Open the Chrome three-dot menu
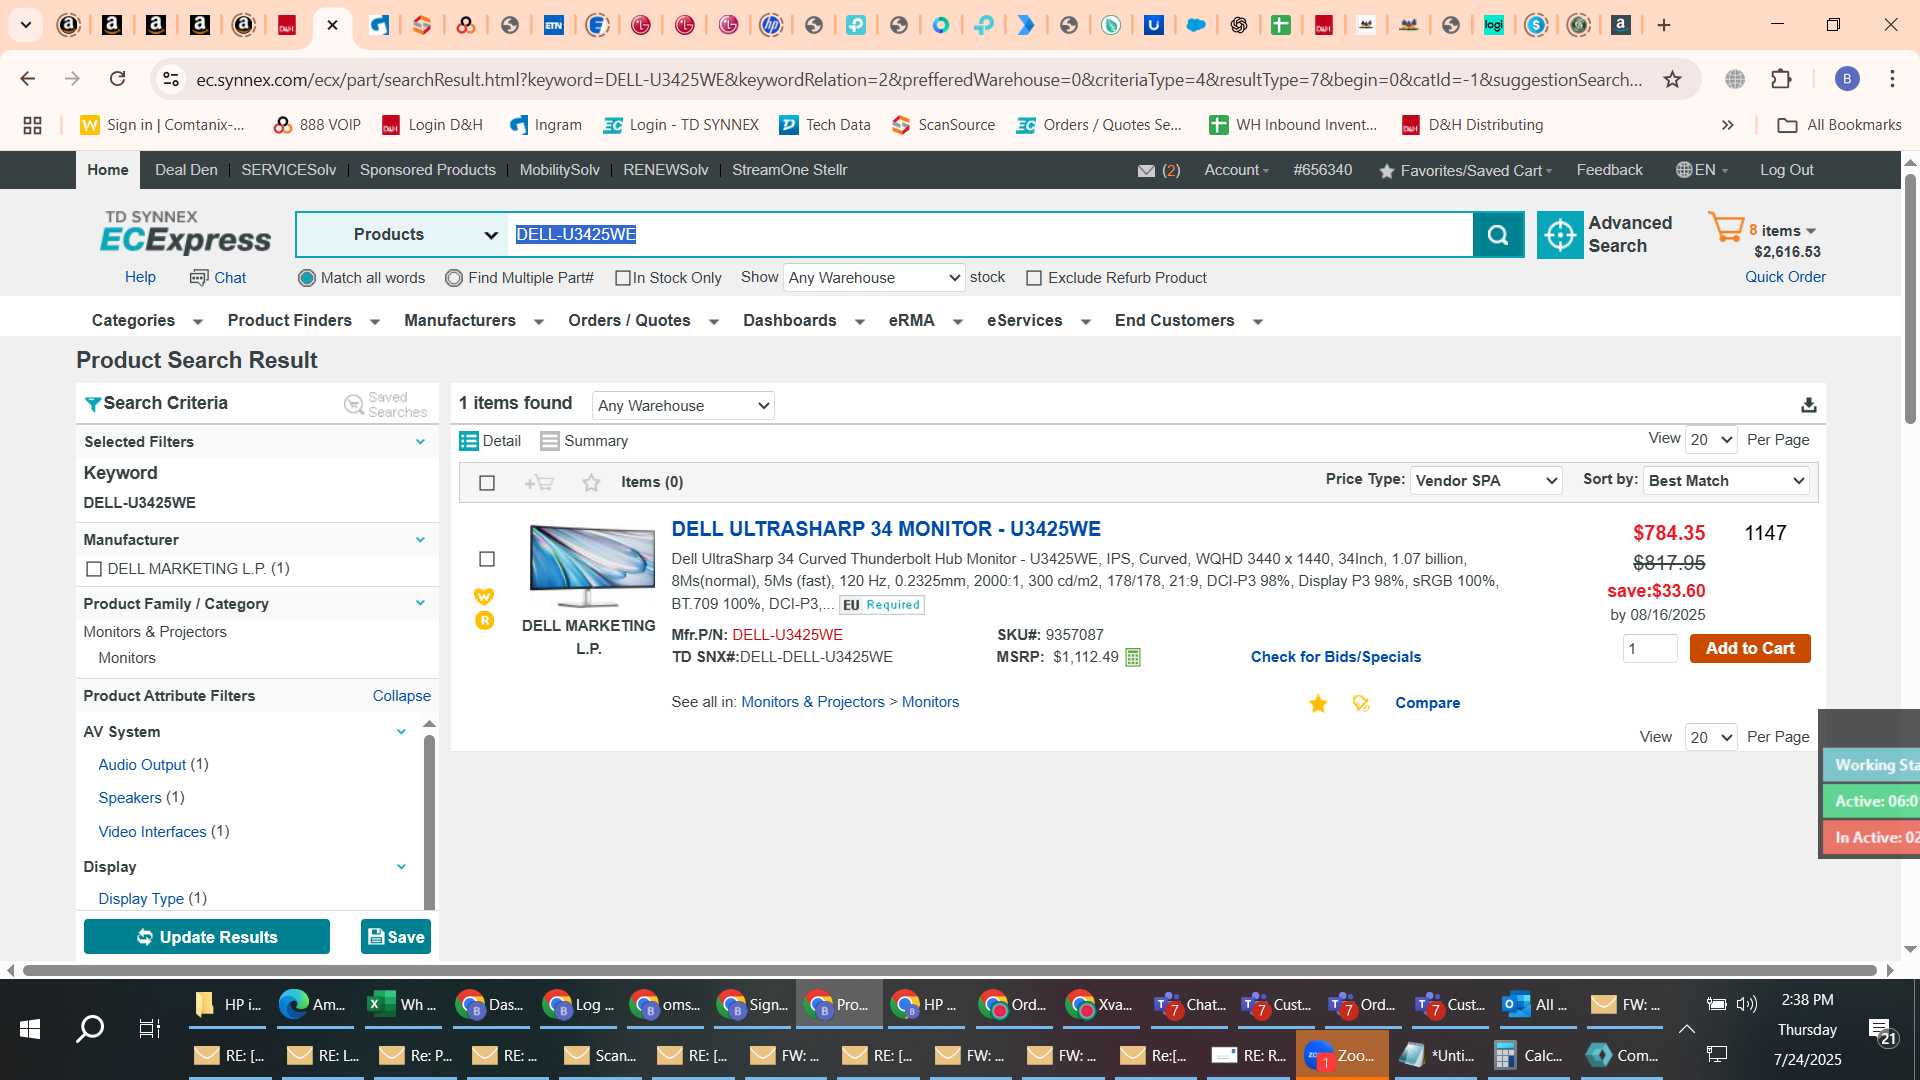This screenshot has width=1920, height=1080. pos(1892,79)
